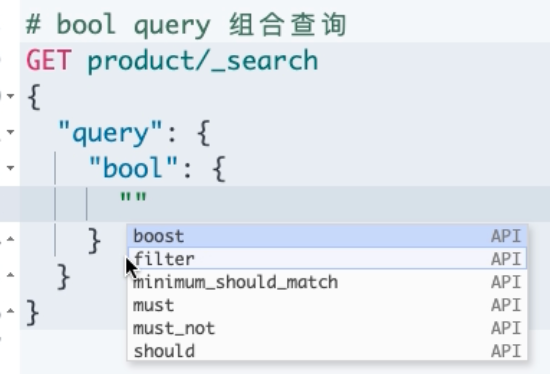Click the GET method keyword
The height and width of the screenshot is (374, 550).
click(49, 60)
